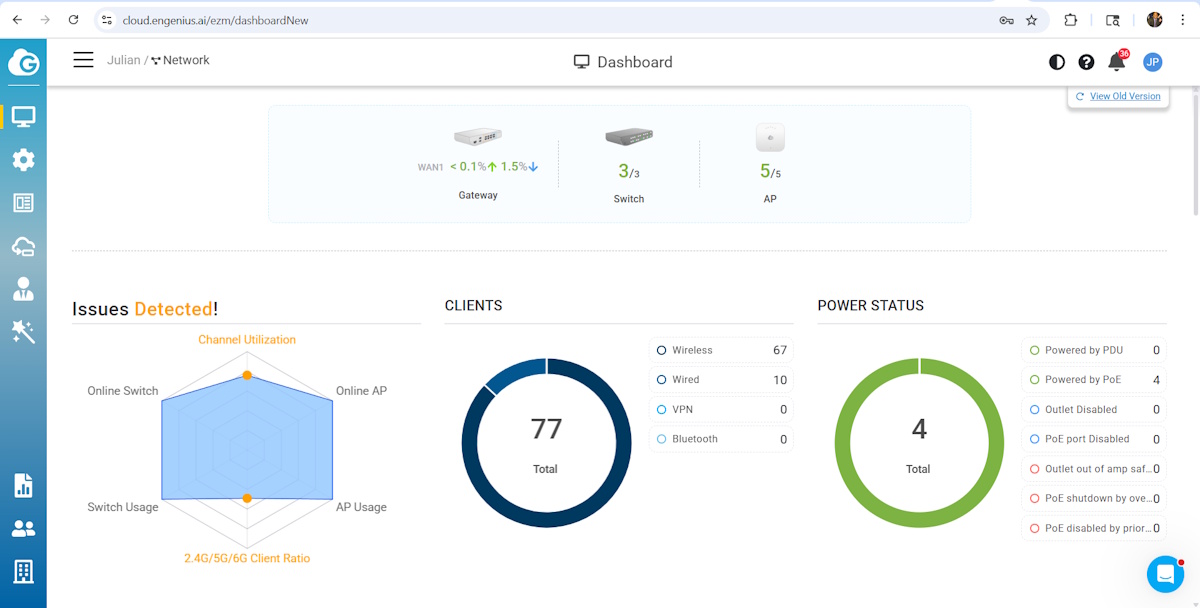Toggle PoE disabled by priority legend entry

tap(1094, 528)
